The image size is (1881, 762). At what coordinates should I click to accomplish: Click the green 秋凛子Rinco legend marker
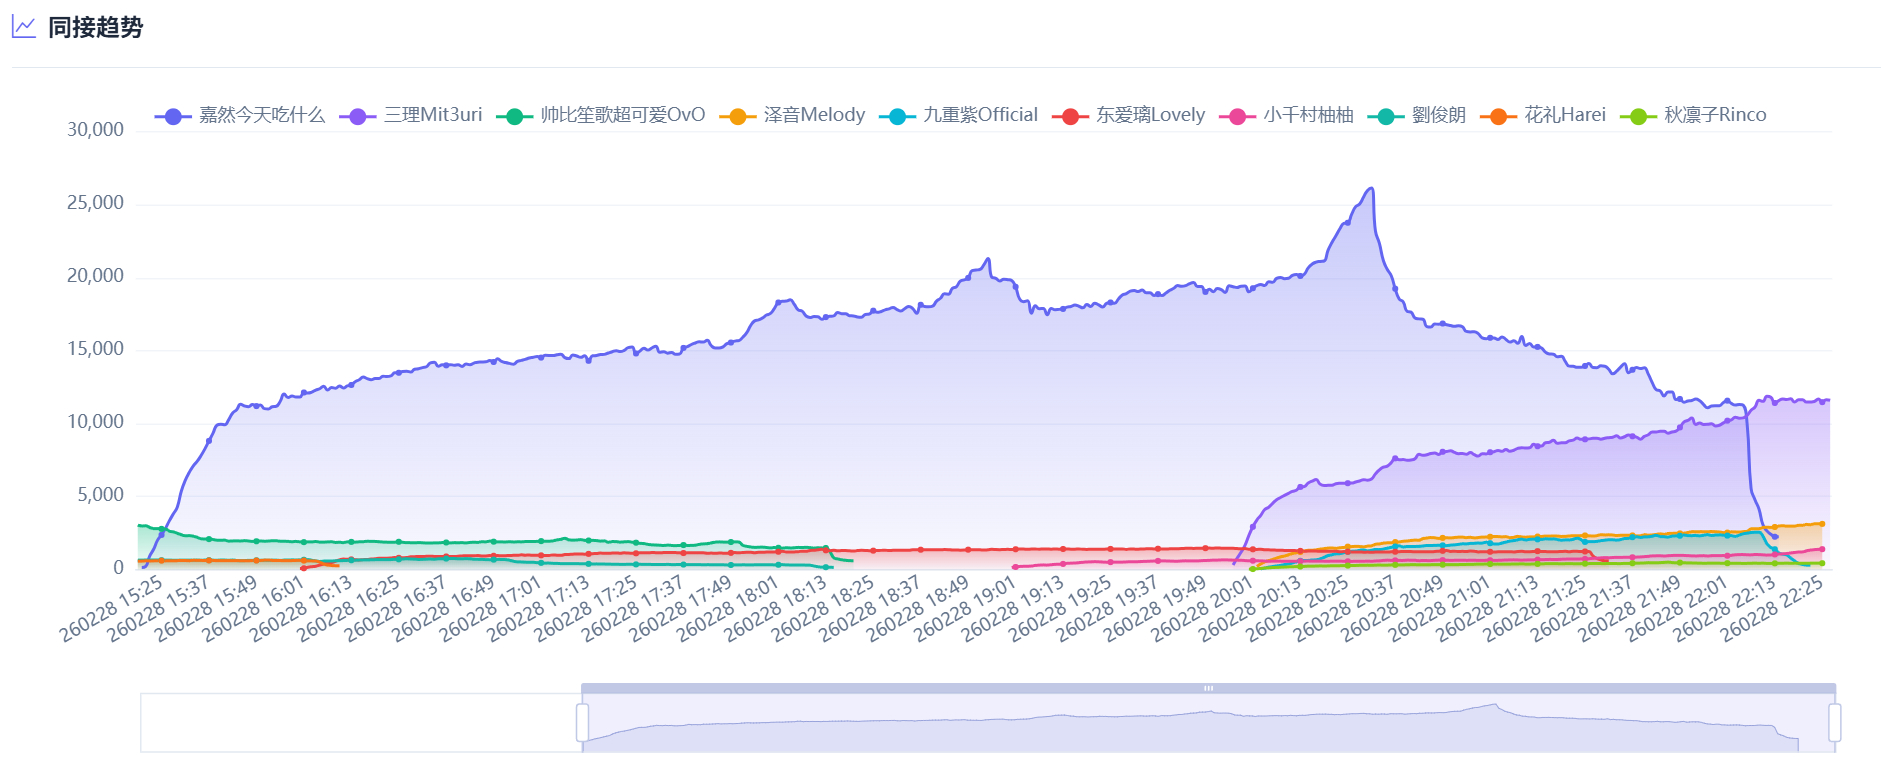(1638, 116)
